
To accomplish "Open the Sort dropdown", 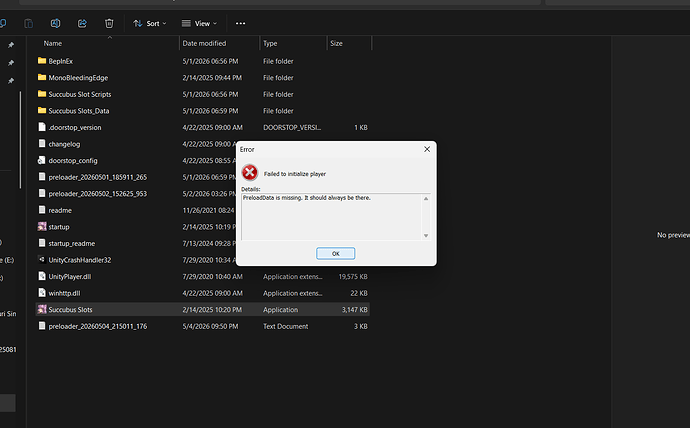I will coord(150,23).
